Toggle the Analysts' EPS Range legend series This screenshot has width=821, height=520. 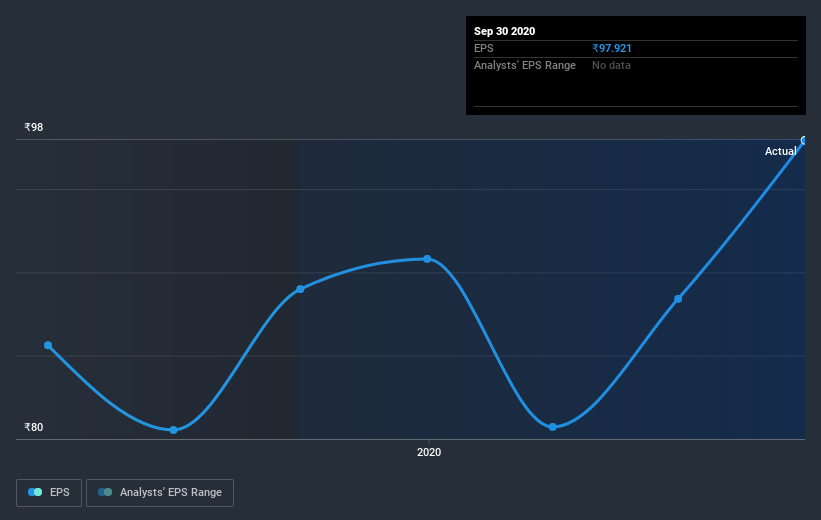coord(160,492)
